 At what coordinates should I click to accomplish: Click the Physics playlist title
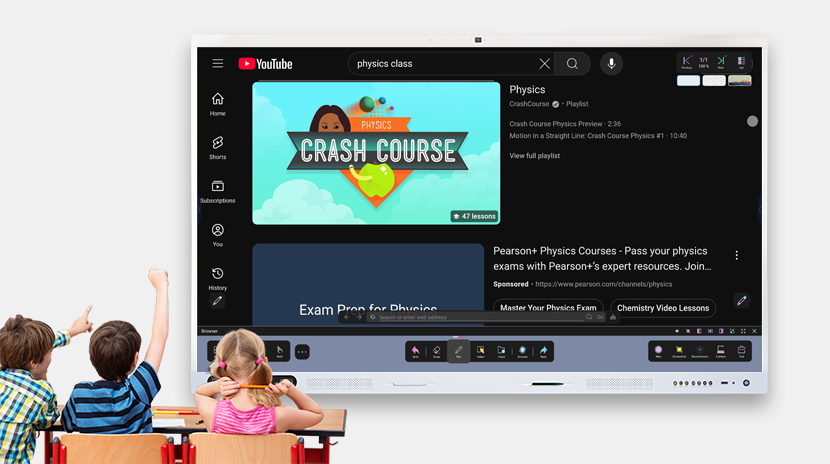[x=527, y=89]
